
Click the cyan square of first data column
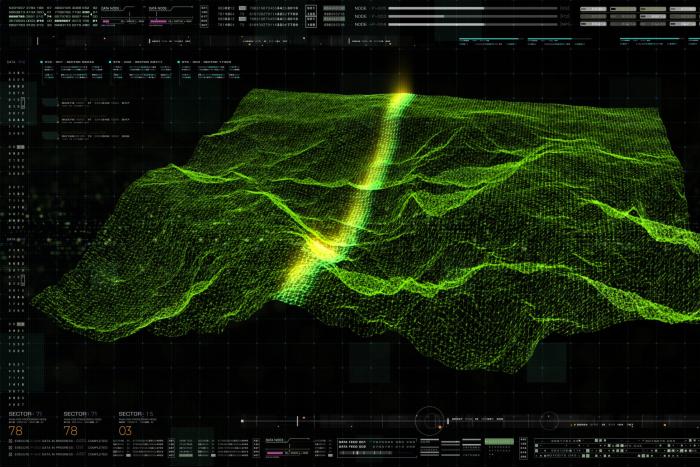coord(44,62)
